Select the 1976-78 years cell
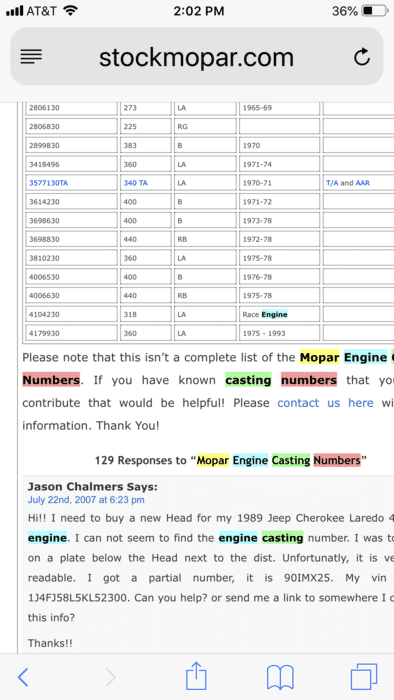 [279, 277]
